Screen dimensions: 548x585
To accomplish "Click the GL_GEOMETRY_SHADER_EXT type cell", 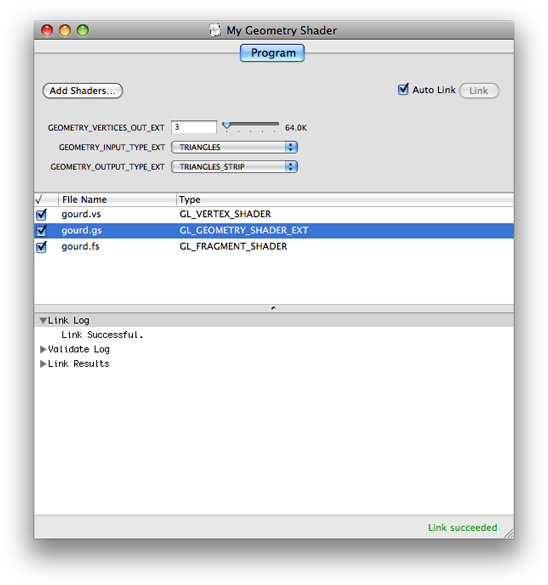I will (244, 231).
